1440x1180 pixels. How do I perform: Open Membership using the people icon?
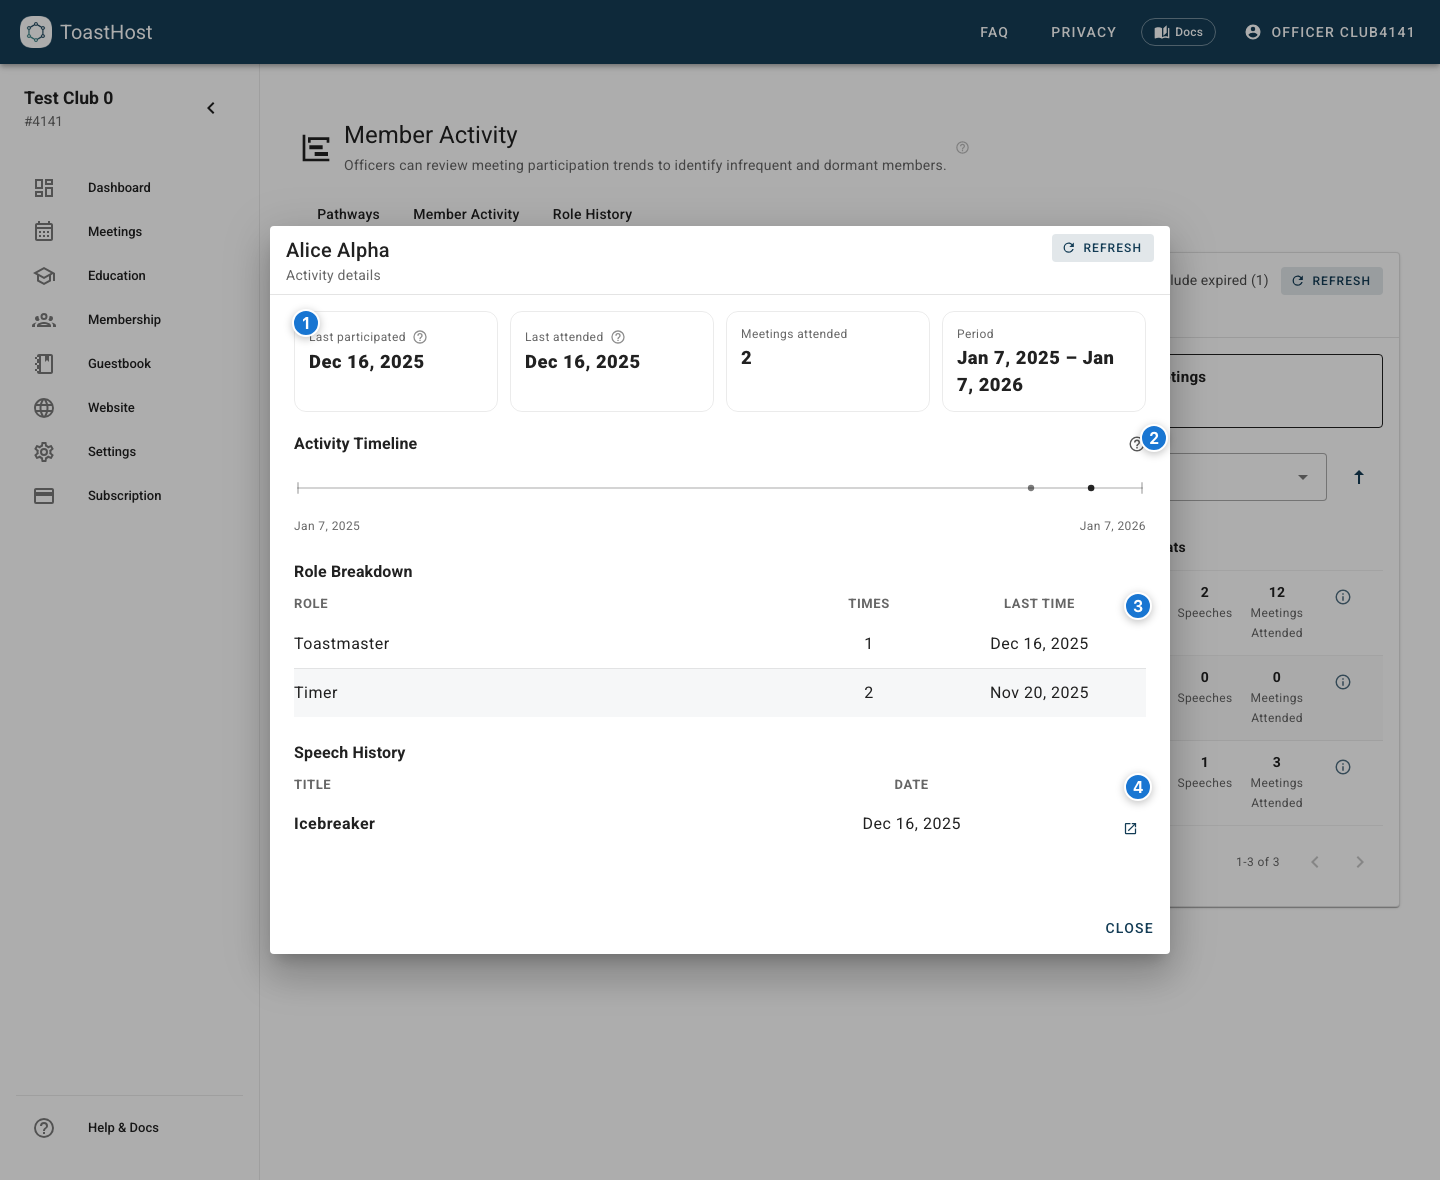[44, 319]
